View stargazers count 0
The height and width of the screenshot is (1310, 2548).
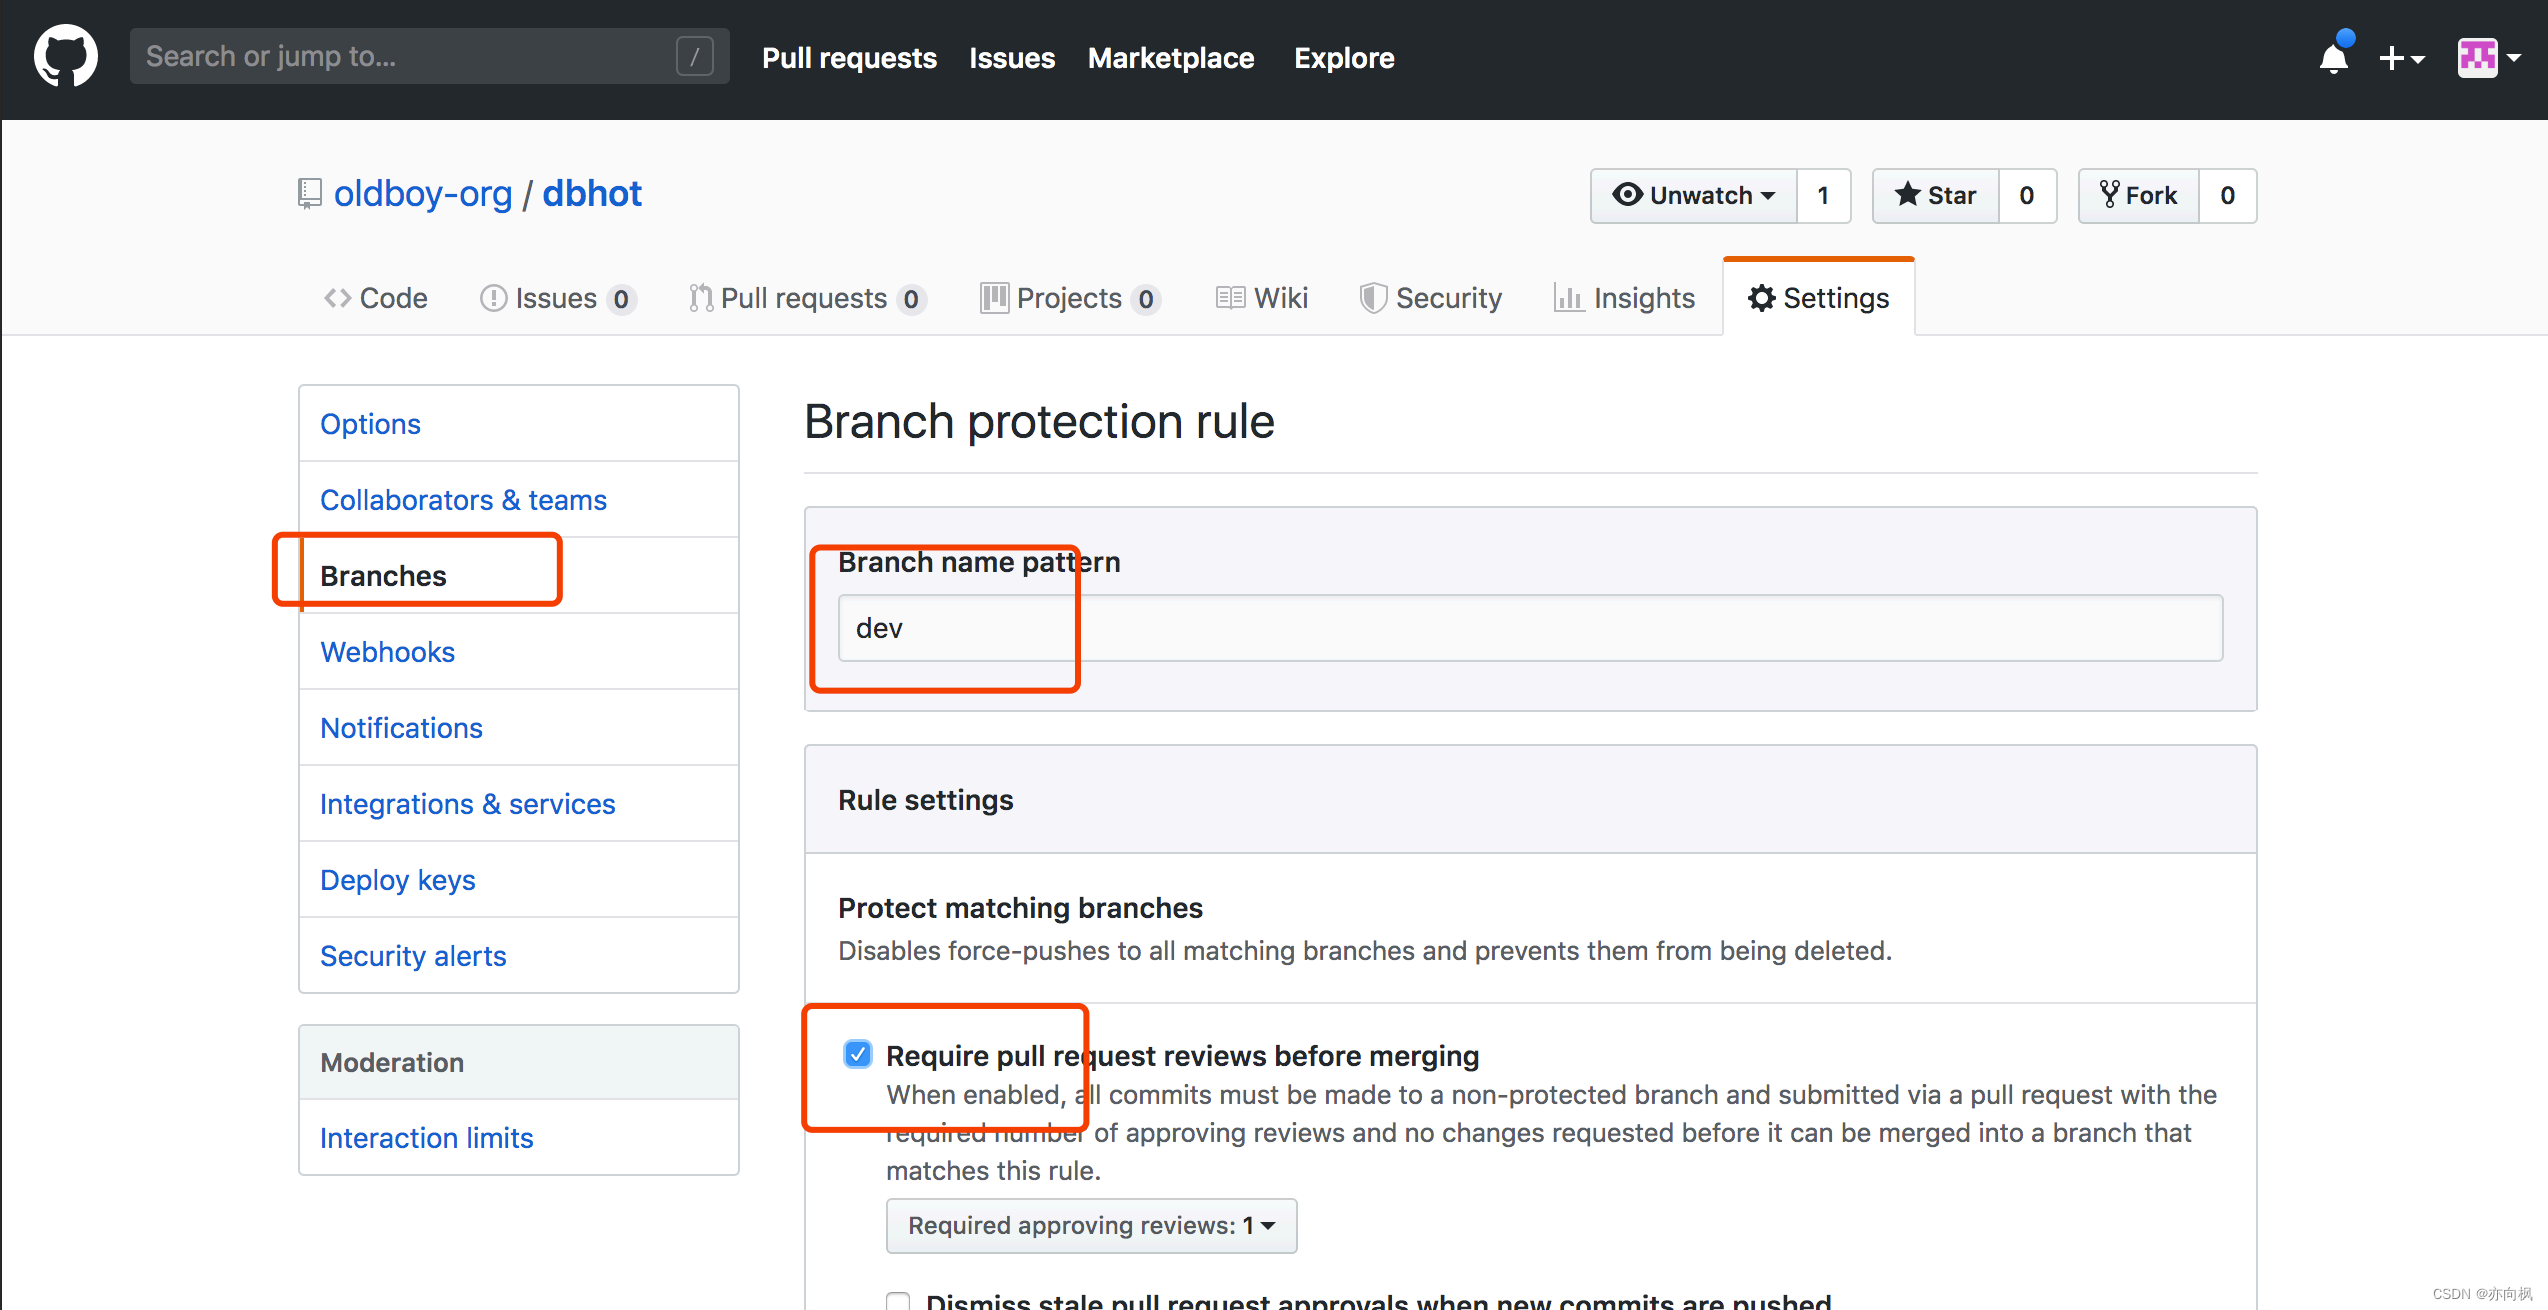pyautogui.click(x=2027, y=195)
